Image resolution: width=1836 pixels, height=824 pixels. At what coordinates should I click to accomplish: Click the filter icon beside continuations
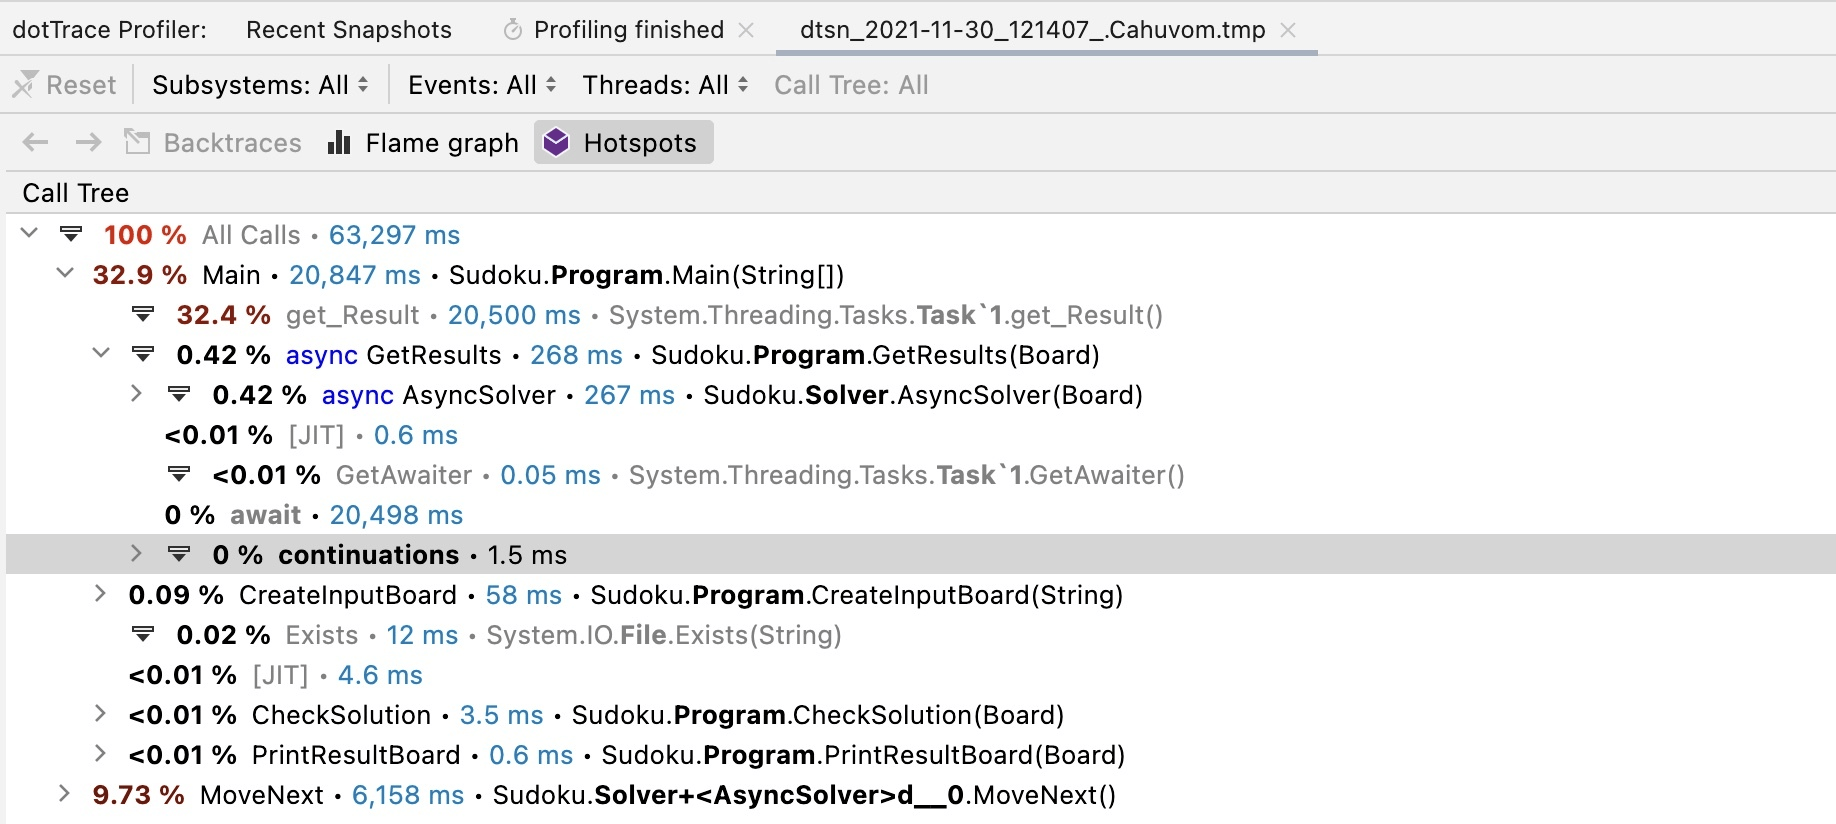[x=180, y=555]
